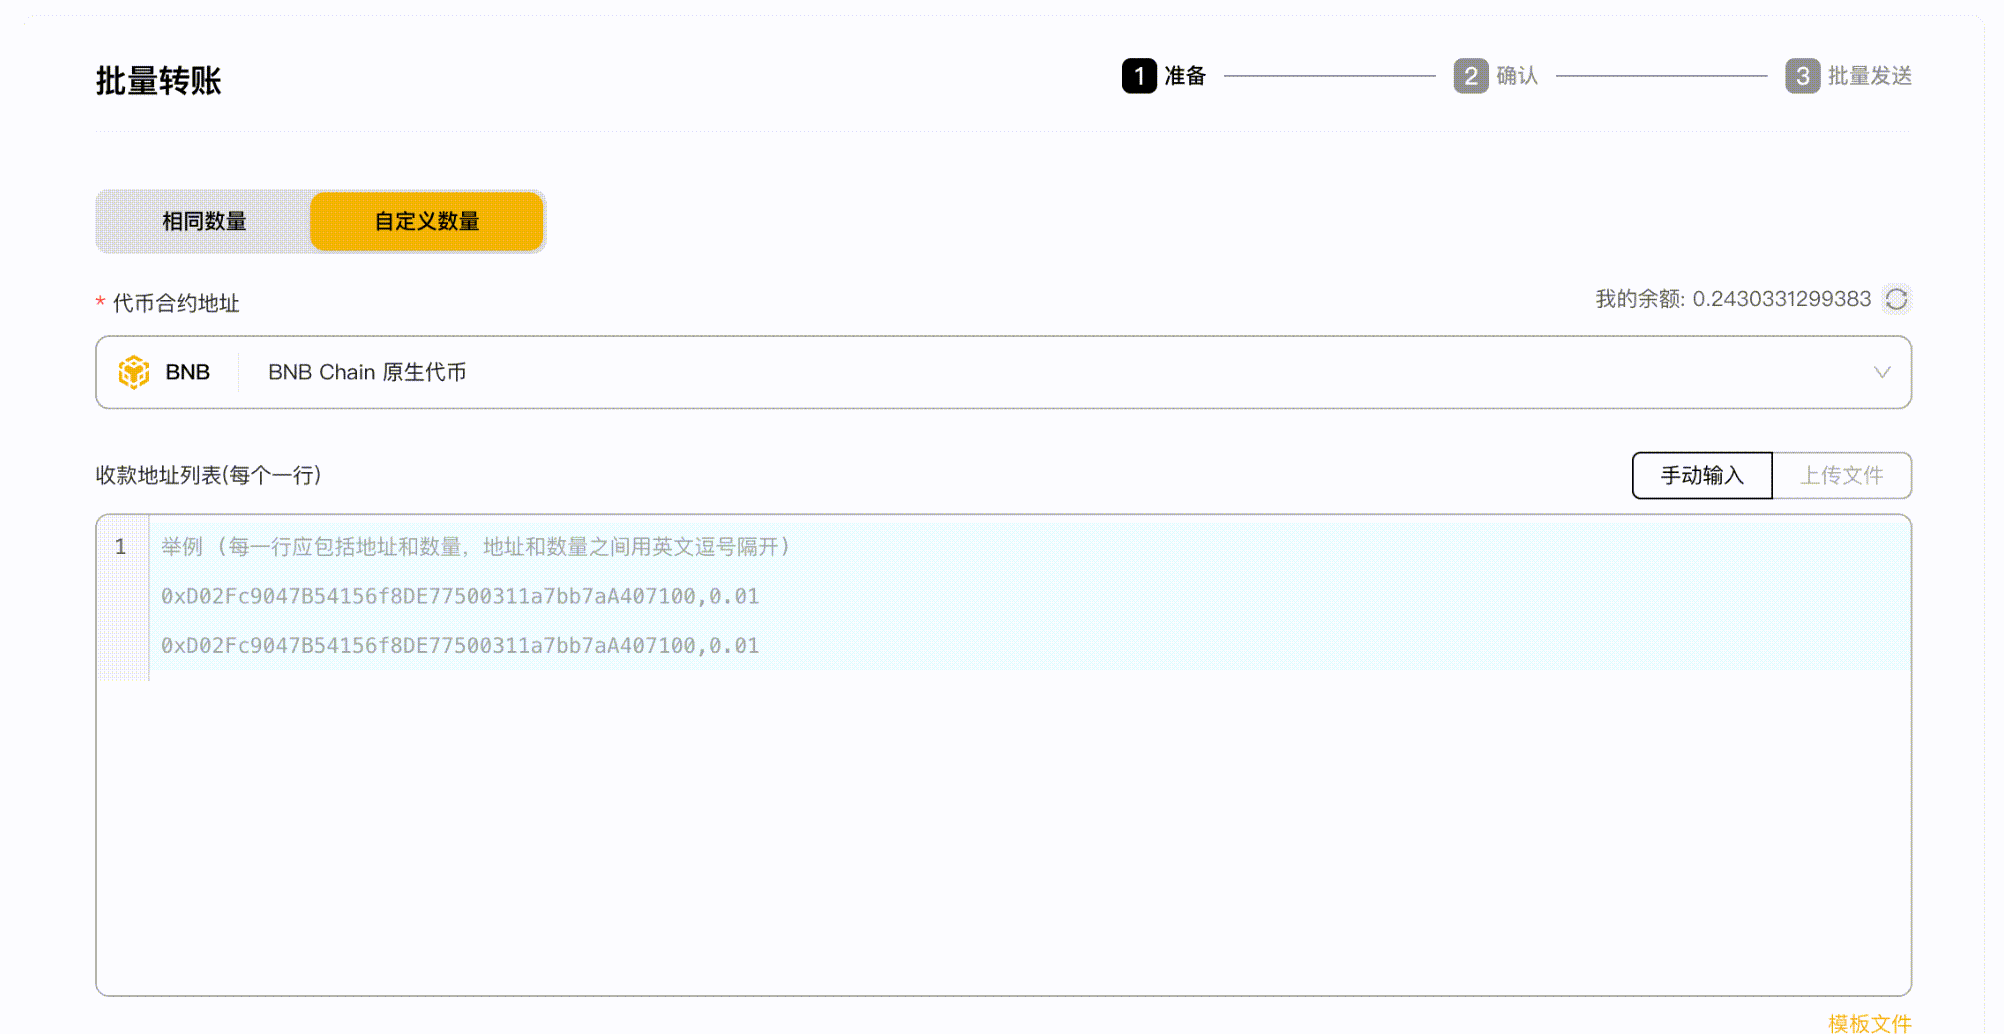The height and width of the screenshot is (1034, 2004).
Task: Expand the token dropdown chevron
Action: click(x=1881, y=372)
